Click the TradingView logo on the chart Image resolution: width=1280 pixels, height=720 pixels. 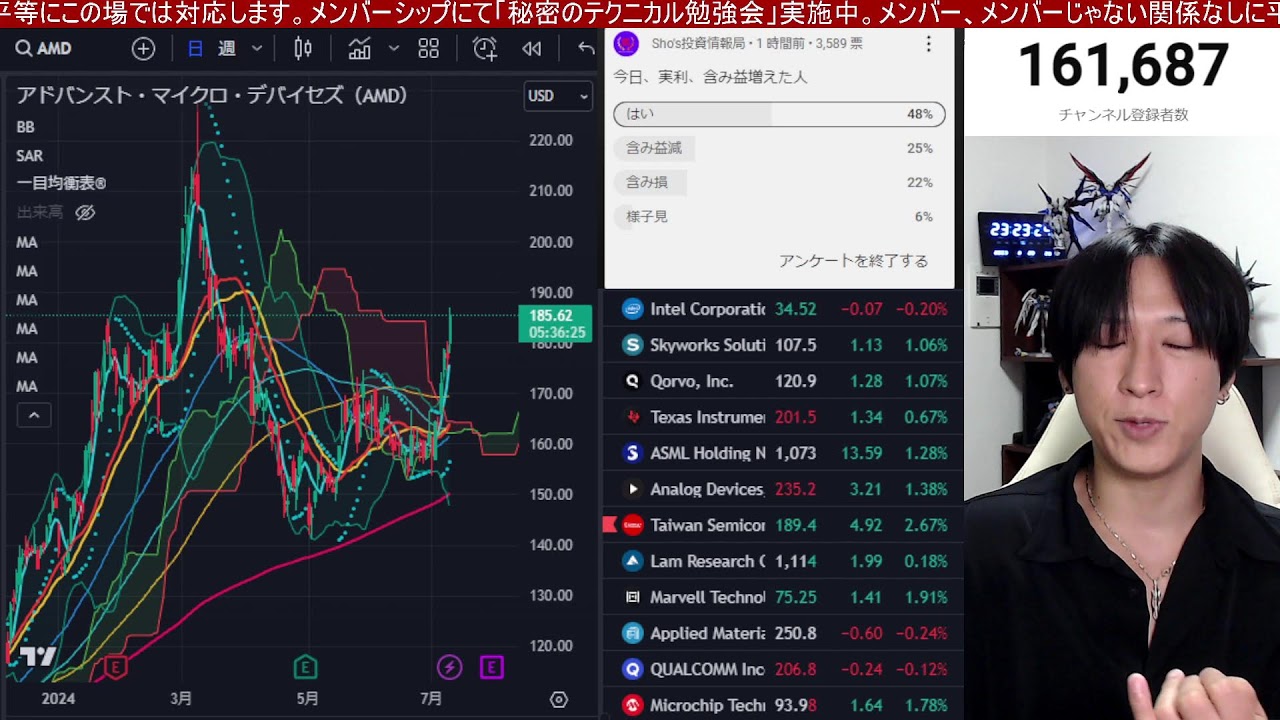coord(38,657)
